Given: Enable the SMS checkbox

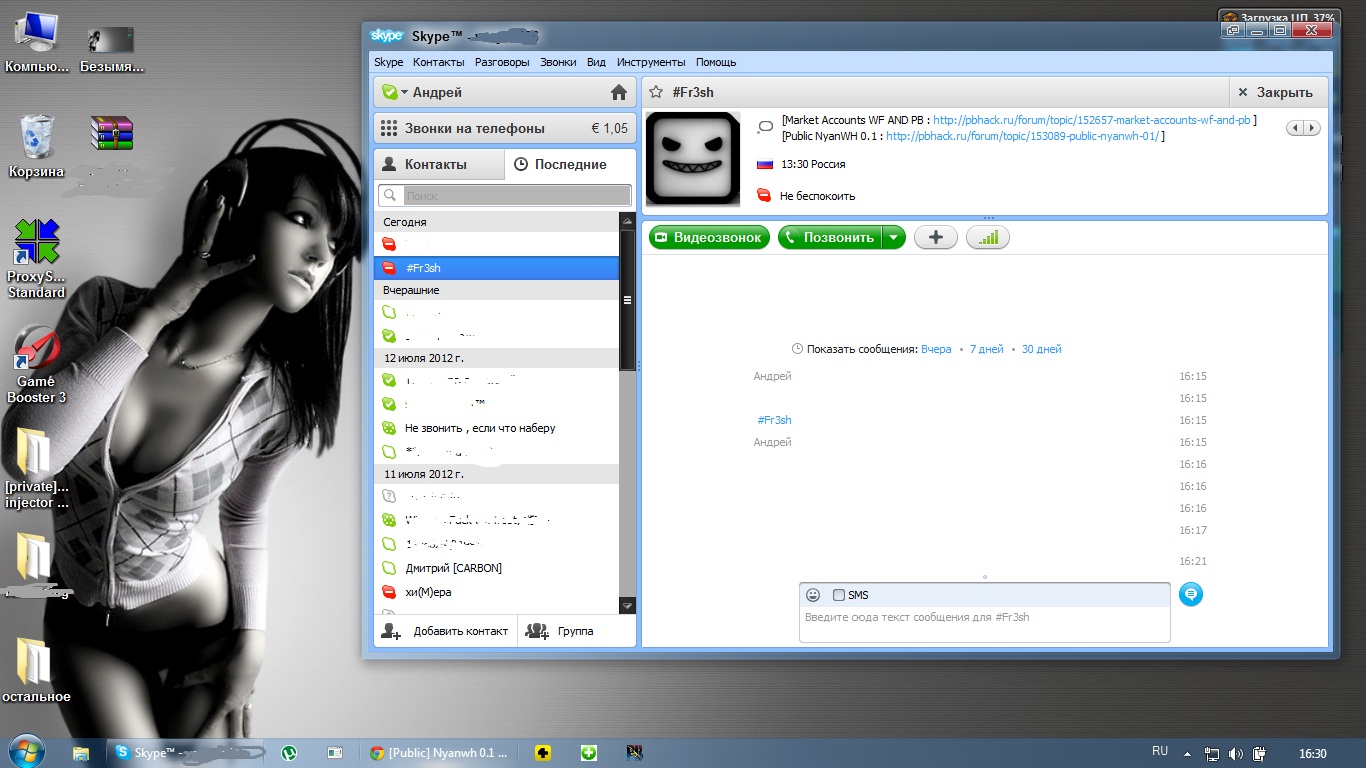Looking at the screenshot, I should click(x=839, y=595).
